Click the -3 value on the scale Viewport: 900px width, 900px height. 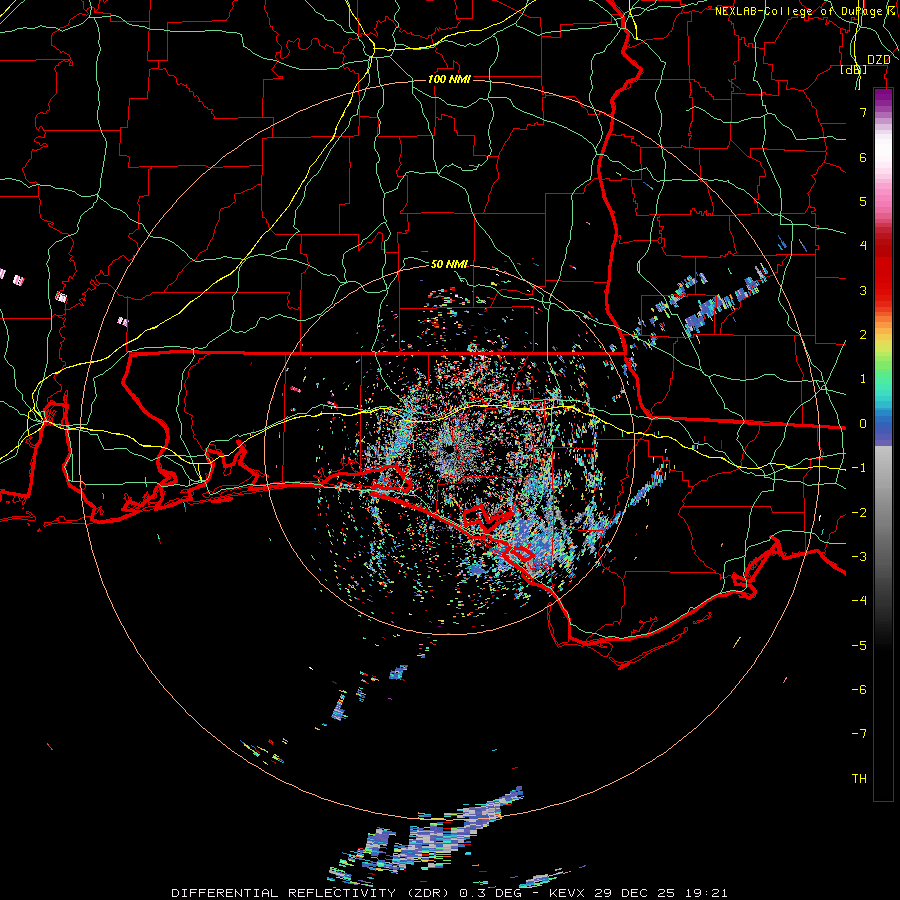point(859,557)
